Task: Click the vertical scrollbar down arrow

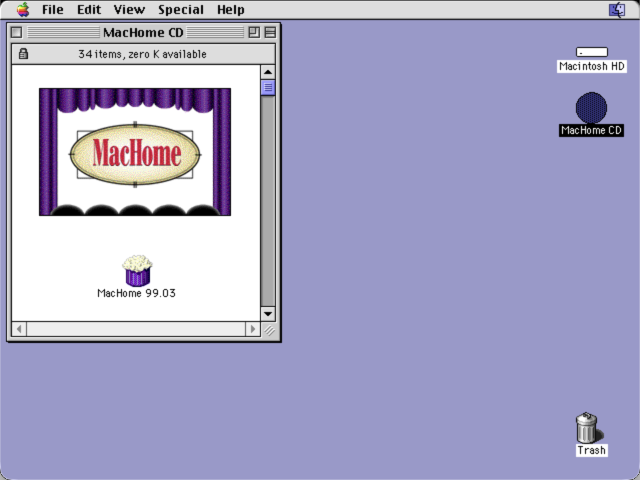Action: pyautogui.click(x=268, y=314)
